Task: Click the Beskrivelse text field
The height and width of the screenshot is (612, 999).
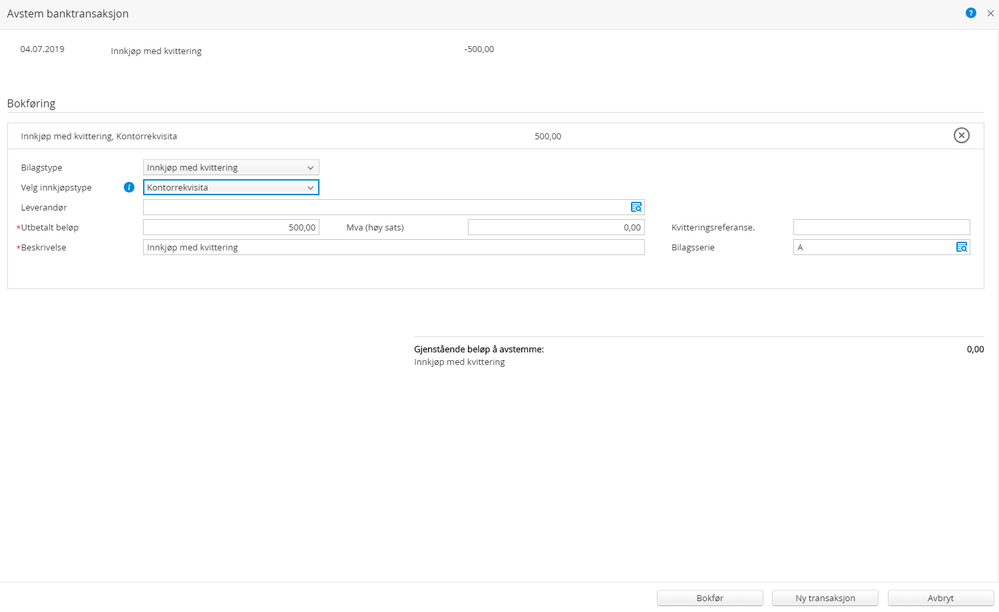Action: pos(394,247)
